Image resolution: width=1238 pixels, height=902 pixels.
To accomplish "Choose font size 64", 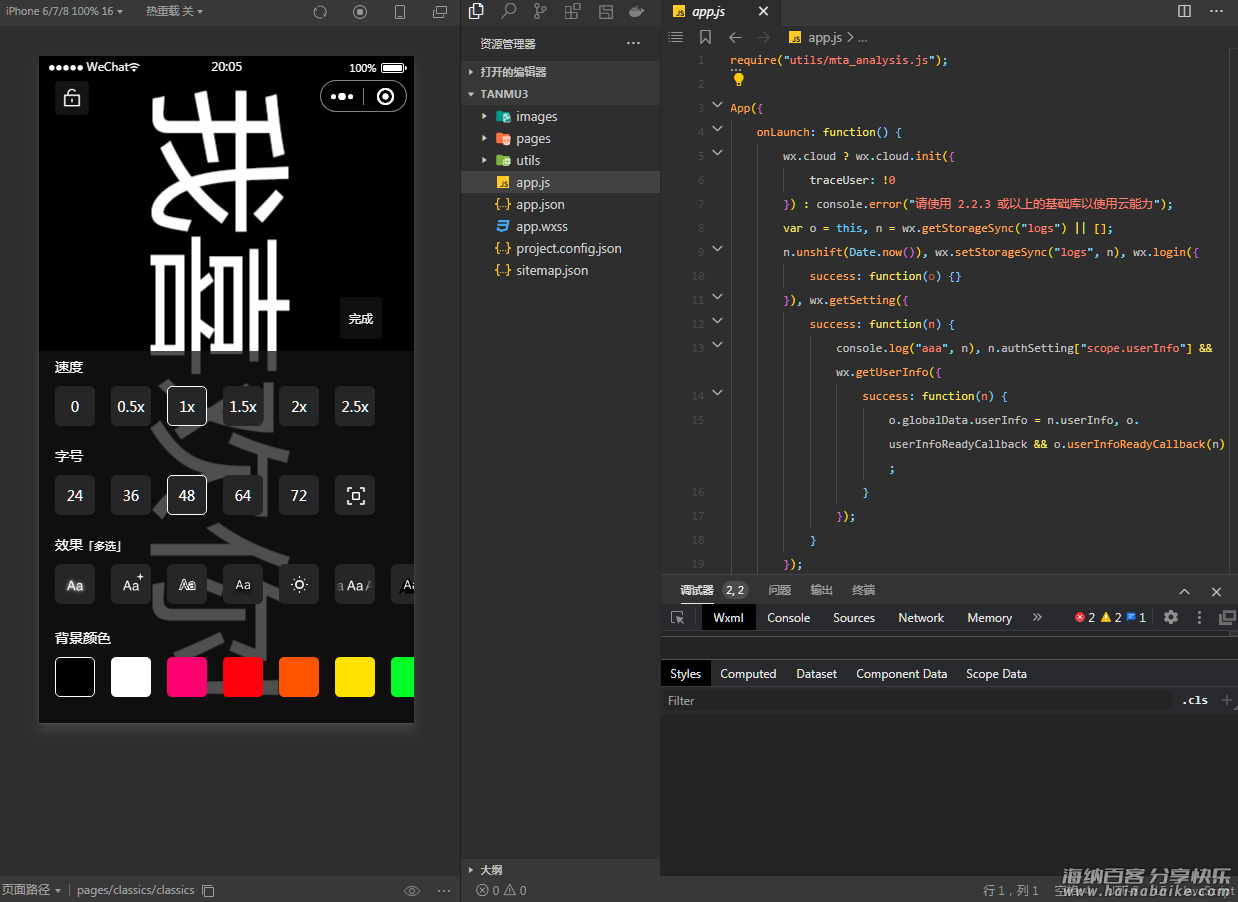I will [x=243, y=495].
